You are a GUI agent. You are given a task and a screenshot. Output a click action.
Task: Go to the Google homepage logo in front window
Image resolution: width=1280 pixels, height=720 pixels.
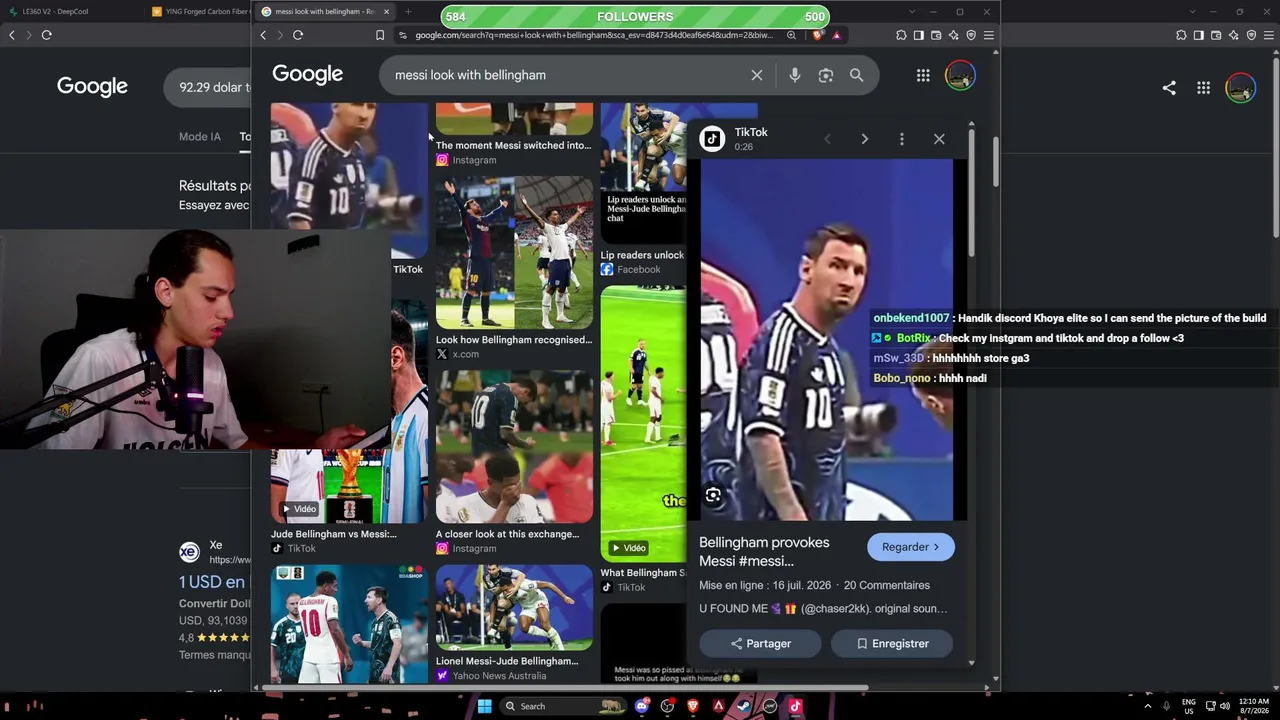click(x=307, y=74)
